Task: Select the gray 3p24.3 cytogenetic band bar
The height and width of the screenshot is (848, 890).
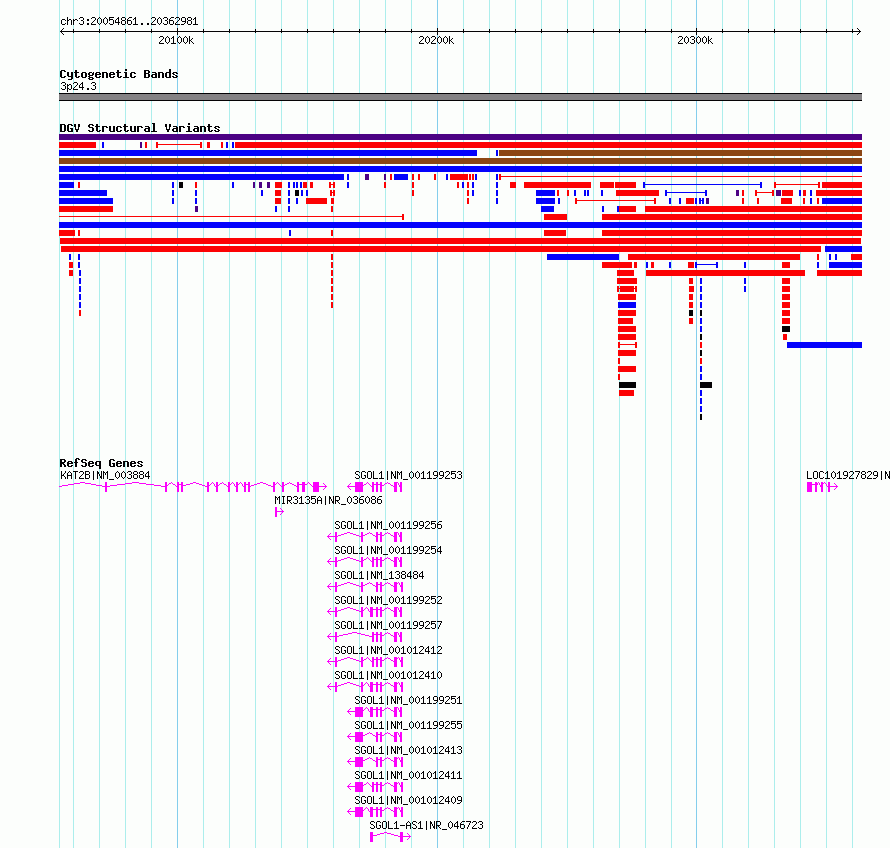Action: pos(460,97)
